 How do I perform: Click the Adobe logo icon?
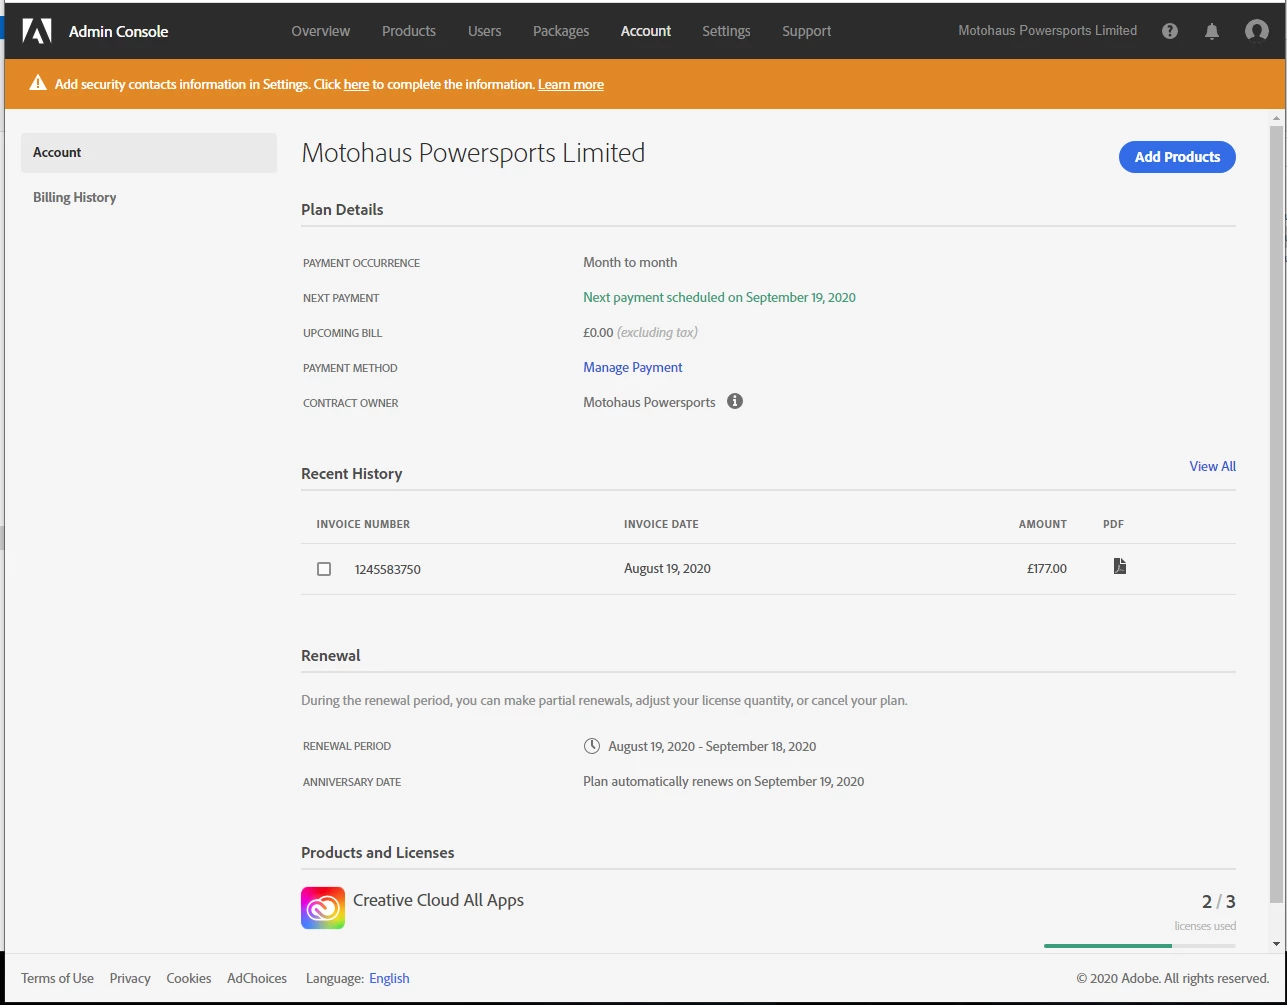37,31
